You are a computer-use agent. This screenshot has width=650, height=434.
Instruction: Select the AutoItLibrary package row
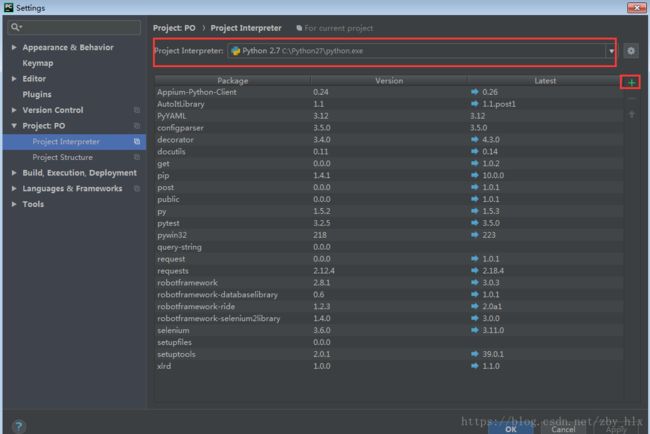pos(389,104)
